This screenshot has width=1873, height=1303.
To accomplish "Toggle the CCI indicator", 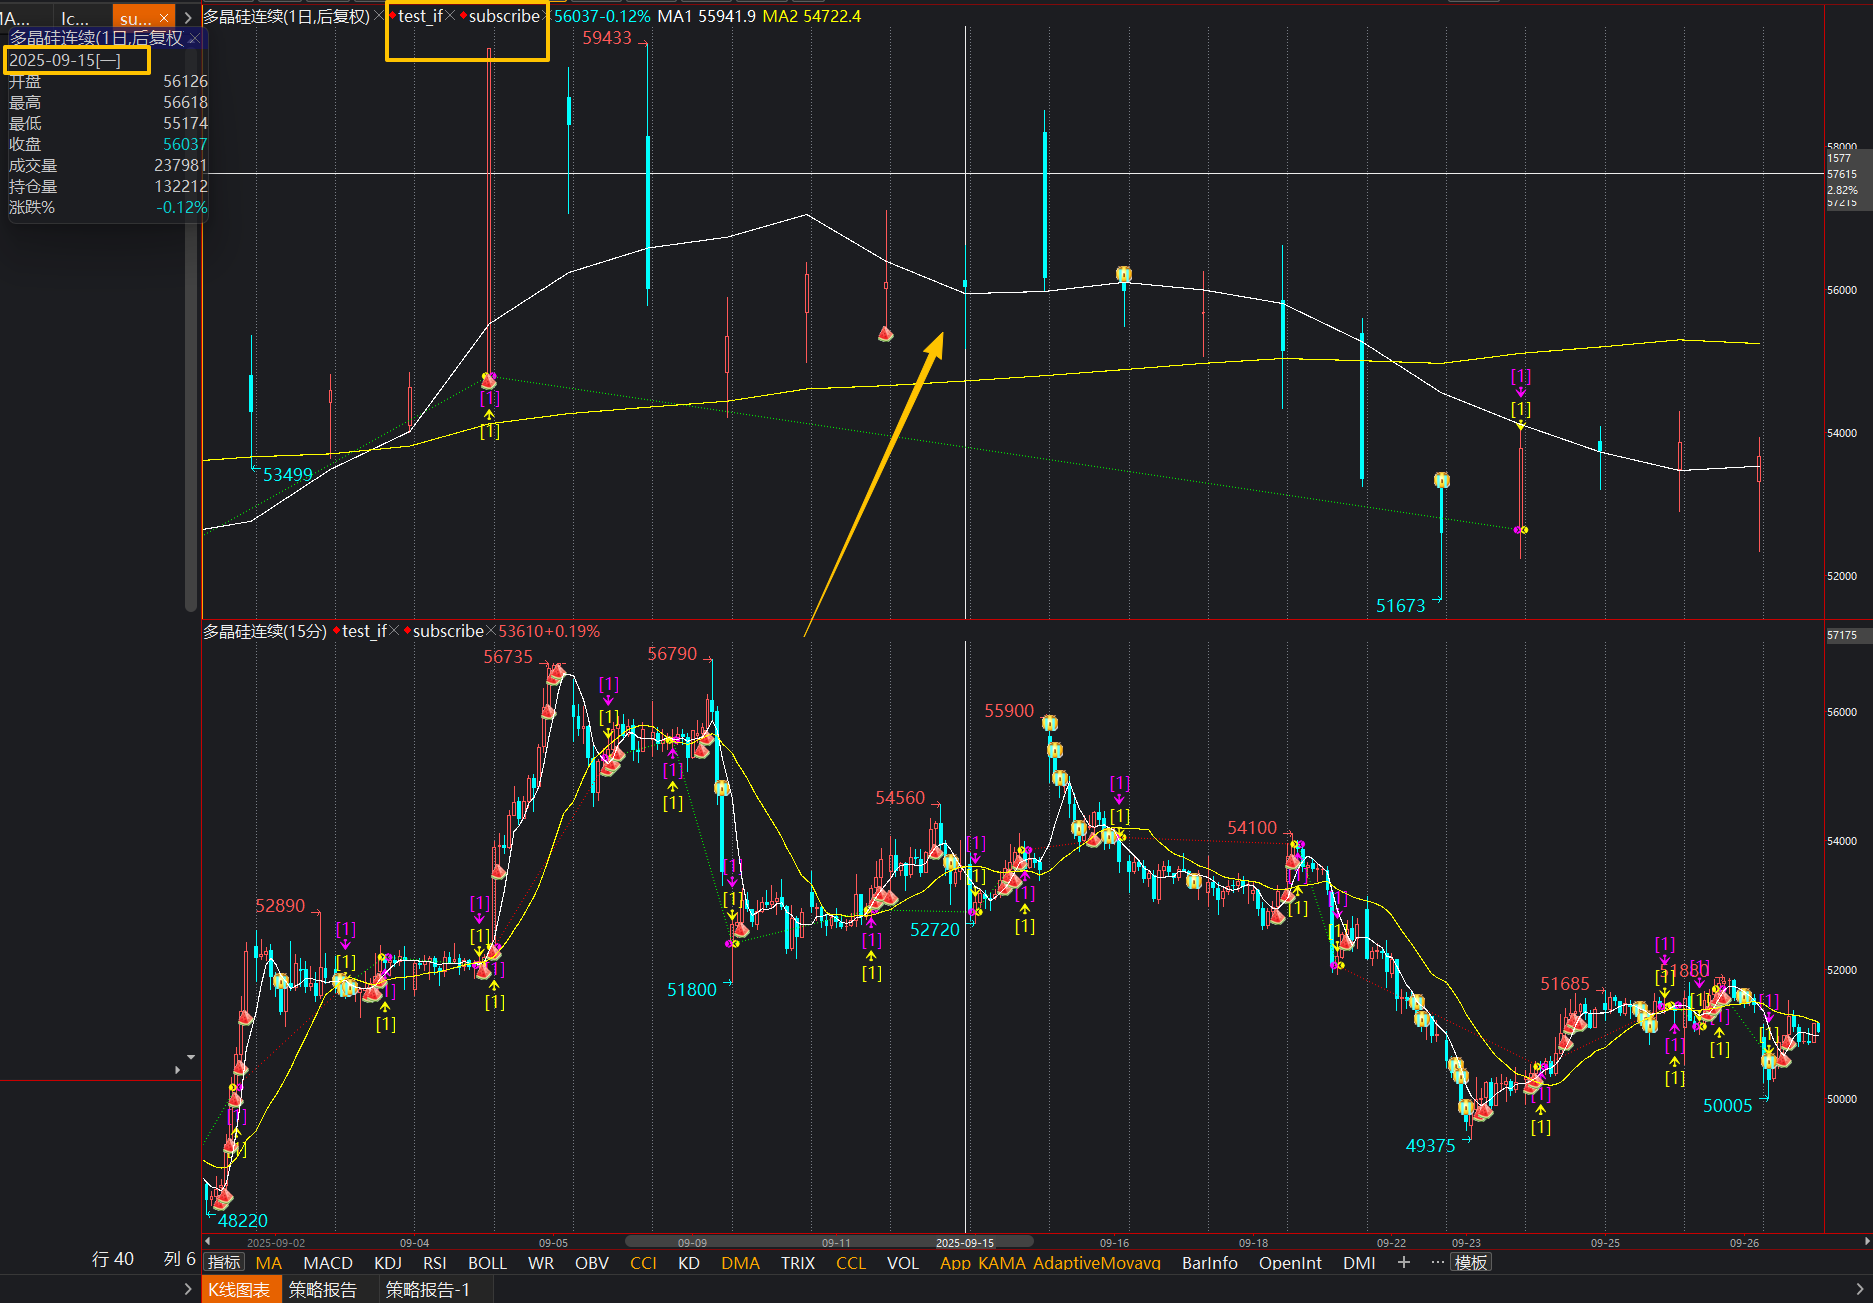I will click(x=643, y=1263).
